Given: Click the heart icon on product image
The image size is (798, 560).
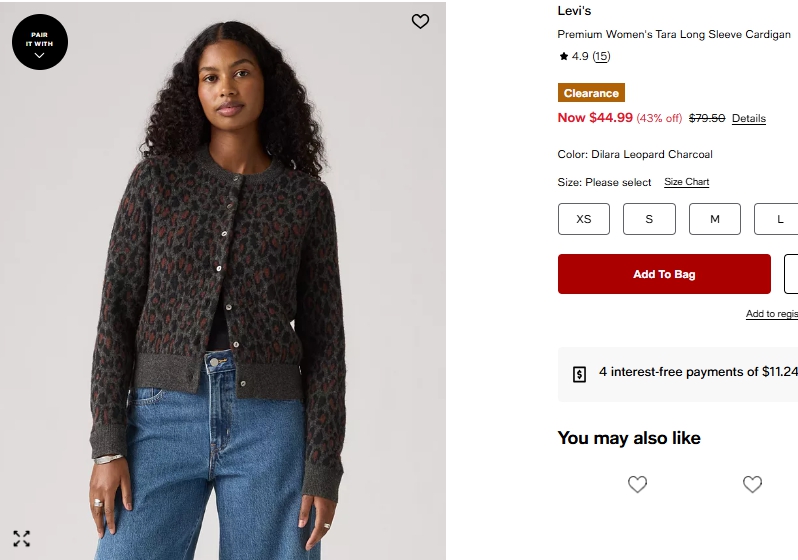Looking at the screenshot, I should [420, 21].
